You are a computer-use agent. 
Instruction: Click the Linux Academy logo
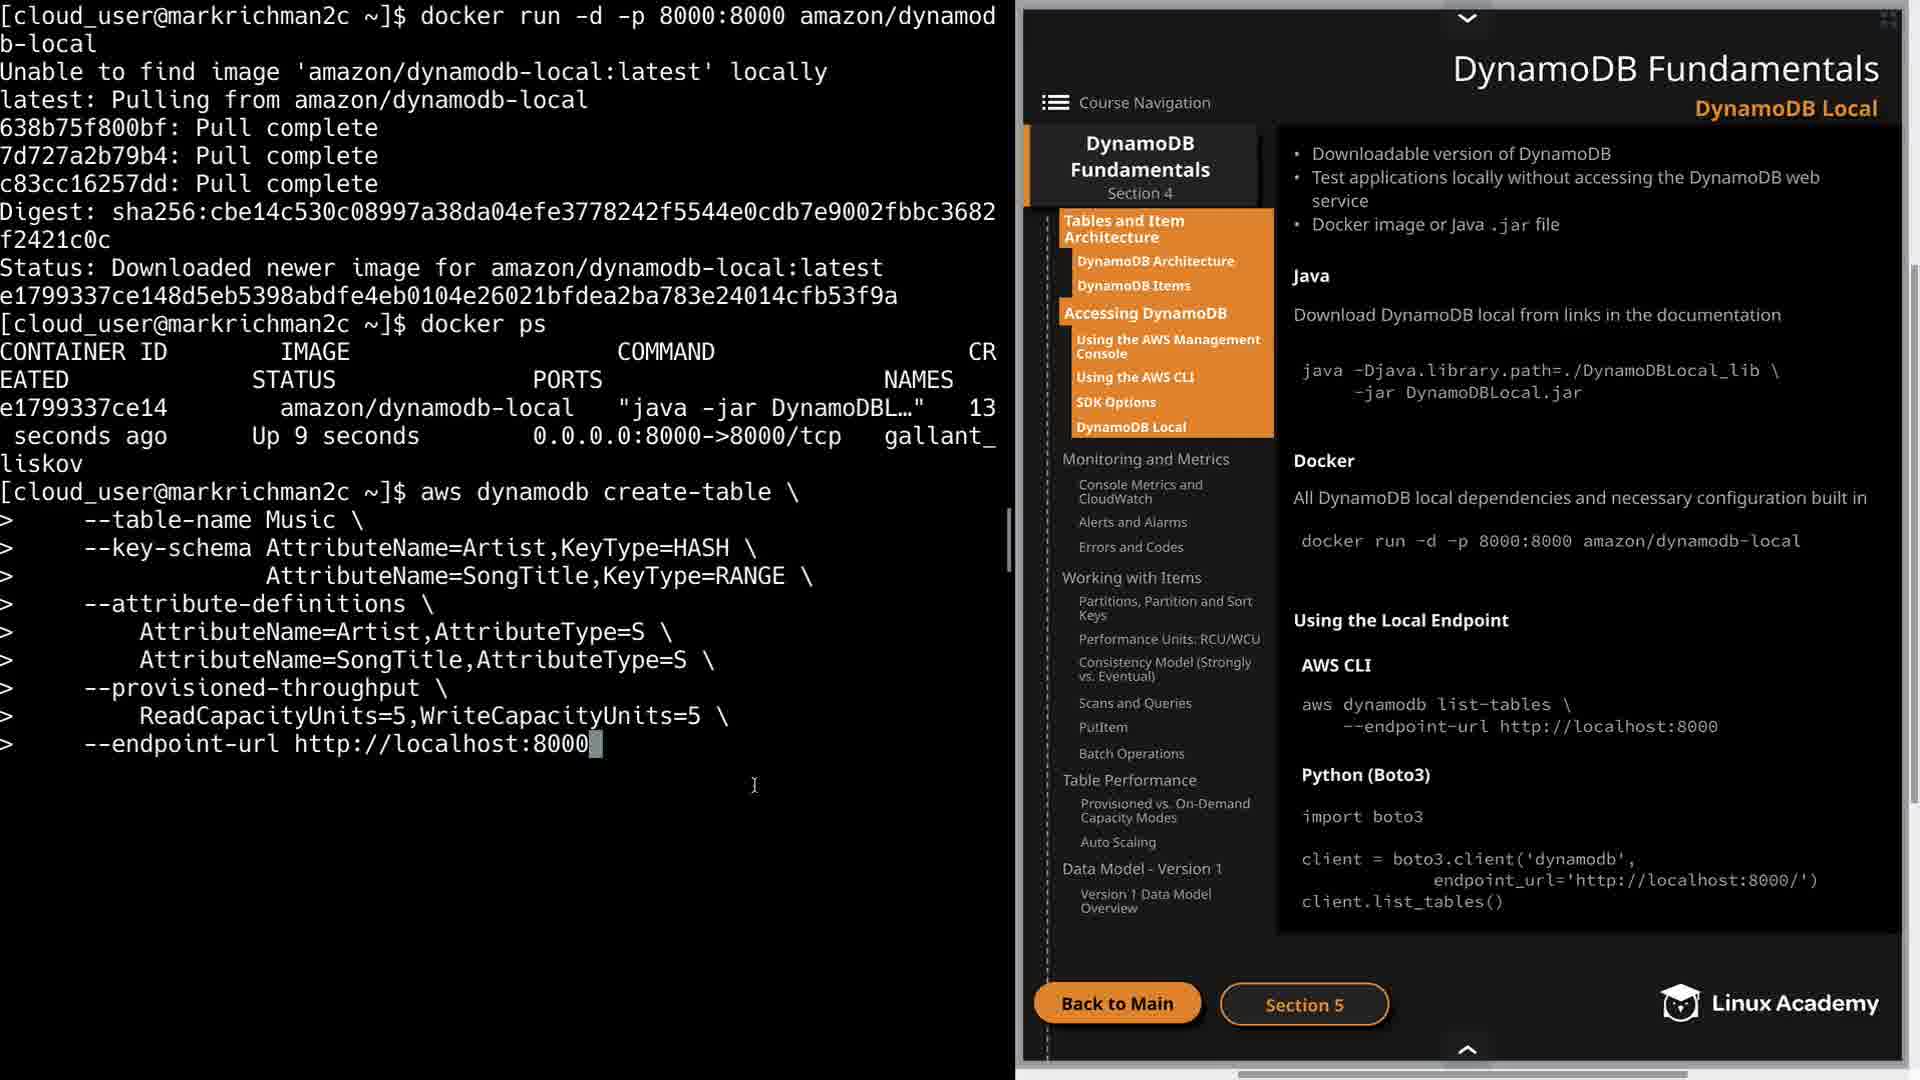point(1769,1003)
